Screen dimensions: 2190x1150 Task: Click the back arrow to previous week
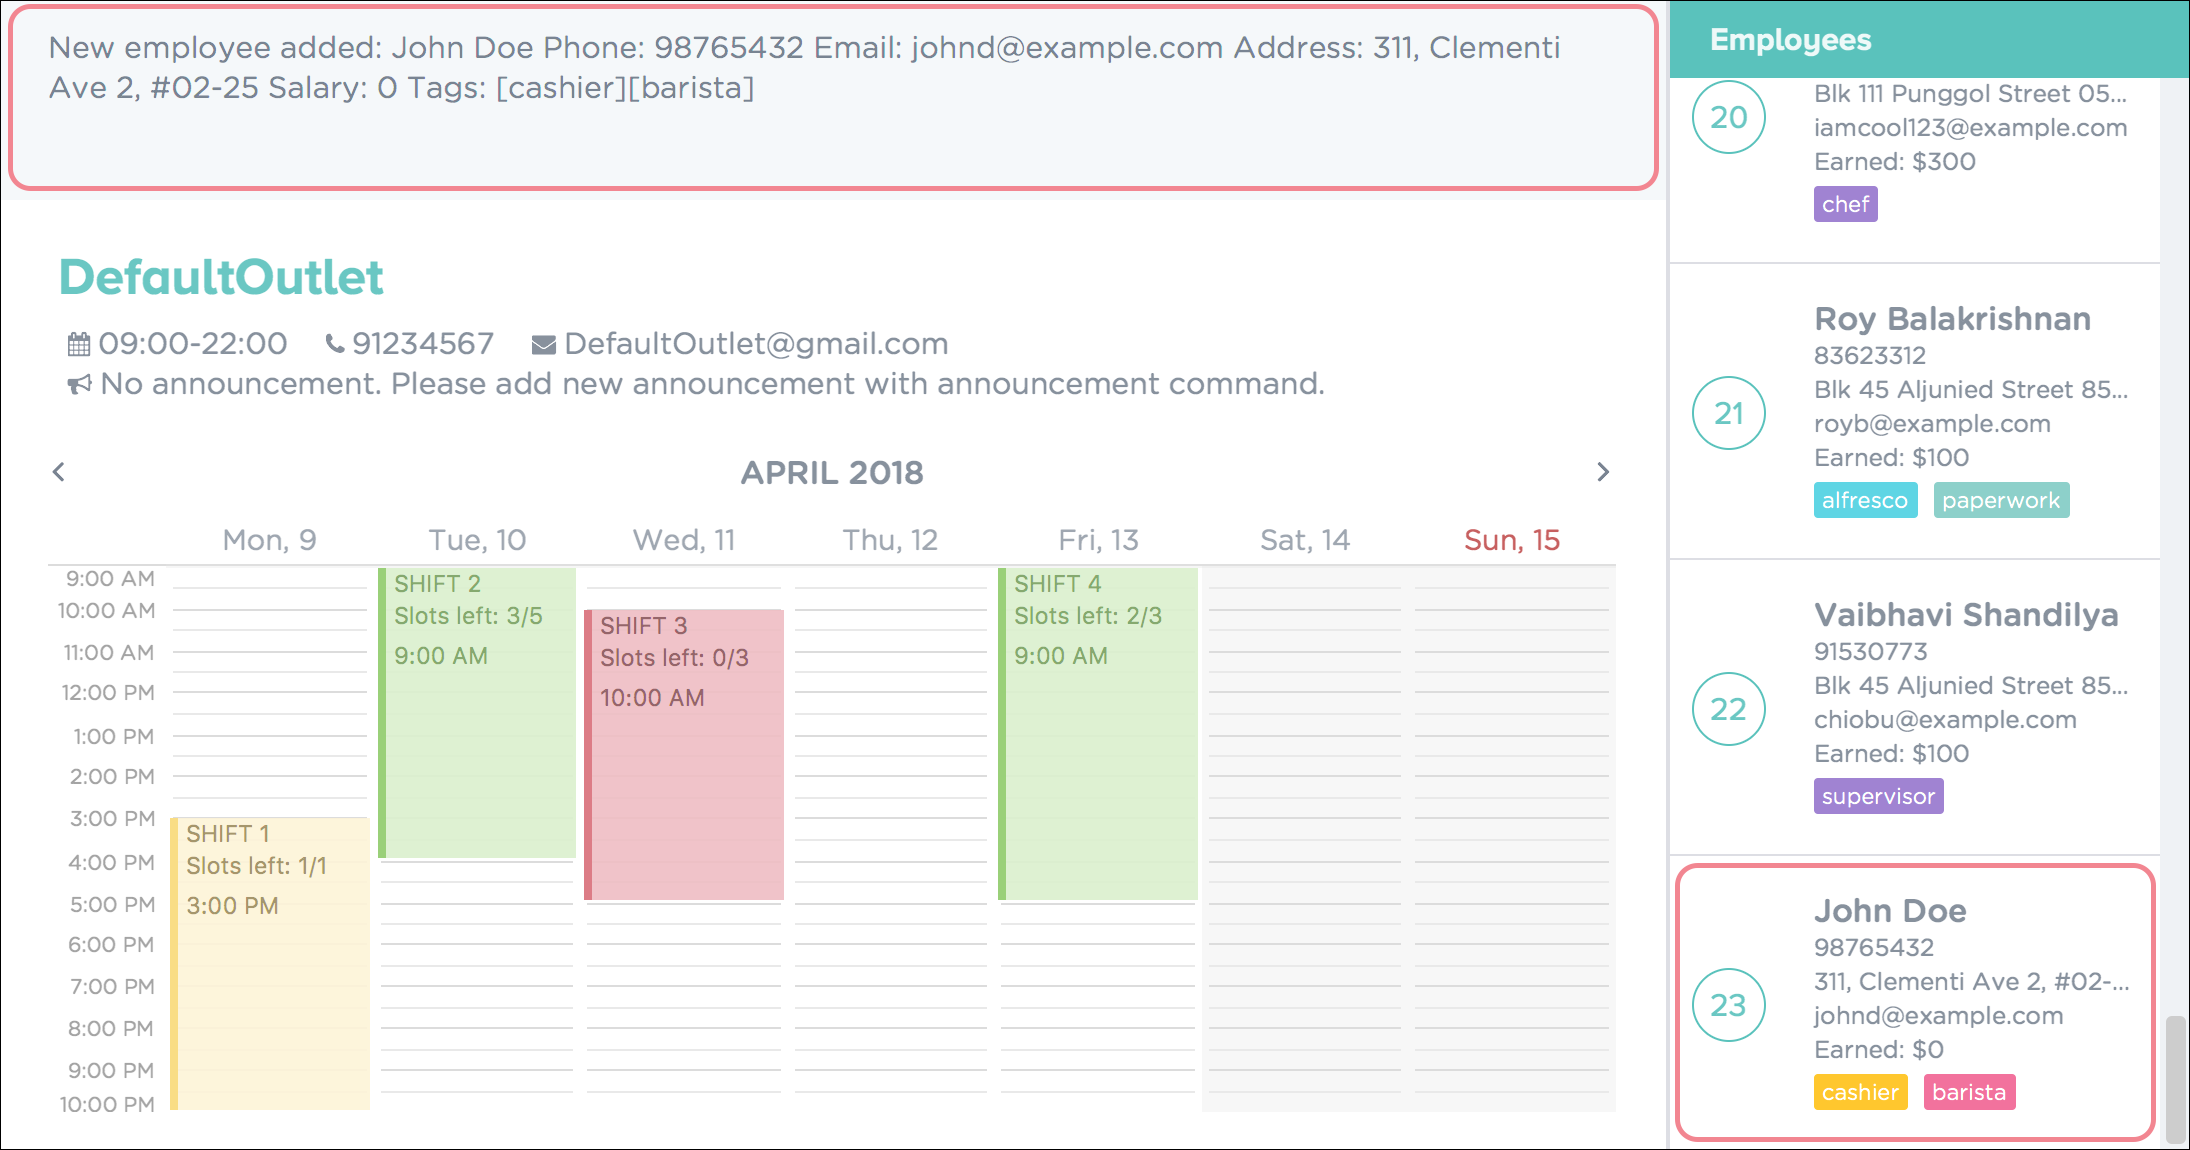pos(58,469)
